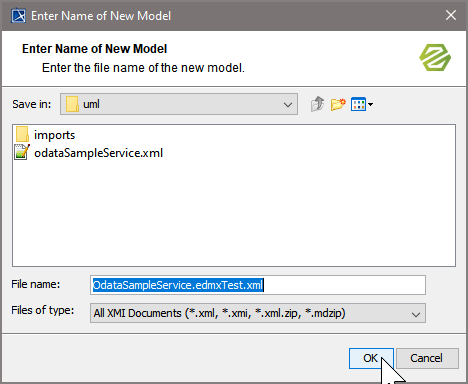The image size is (468, 384).
Task: Close the Enter Name of New Model dialog
Action: [x=451, y=15]
